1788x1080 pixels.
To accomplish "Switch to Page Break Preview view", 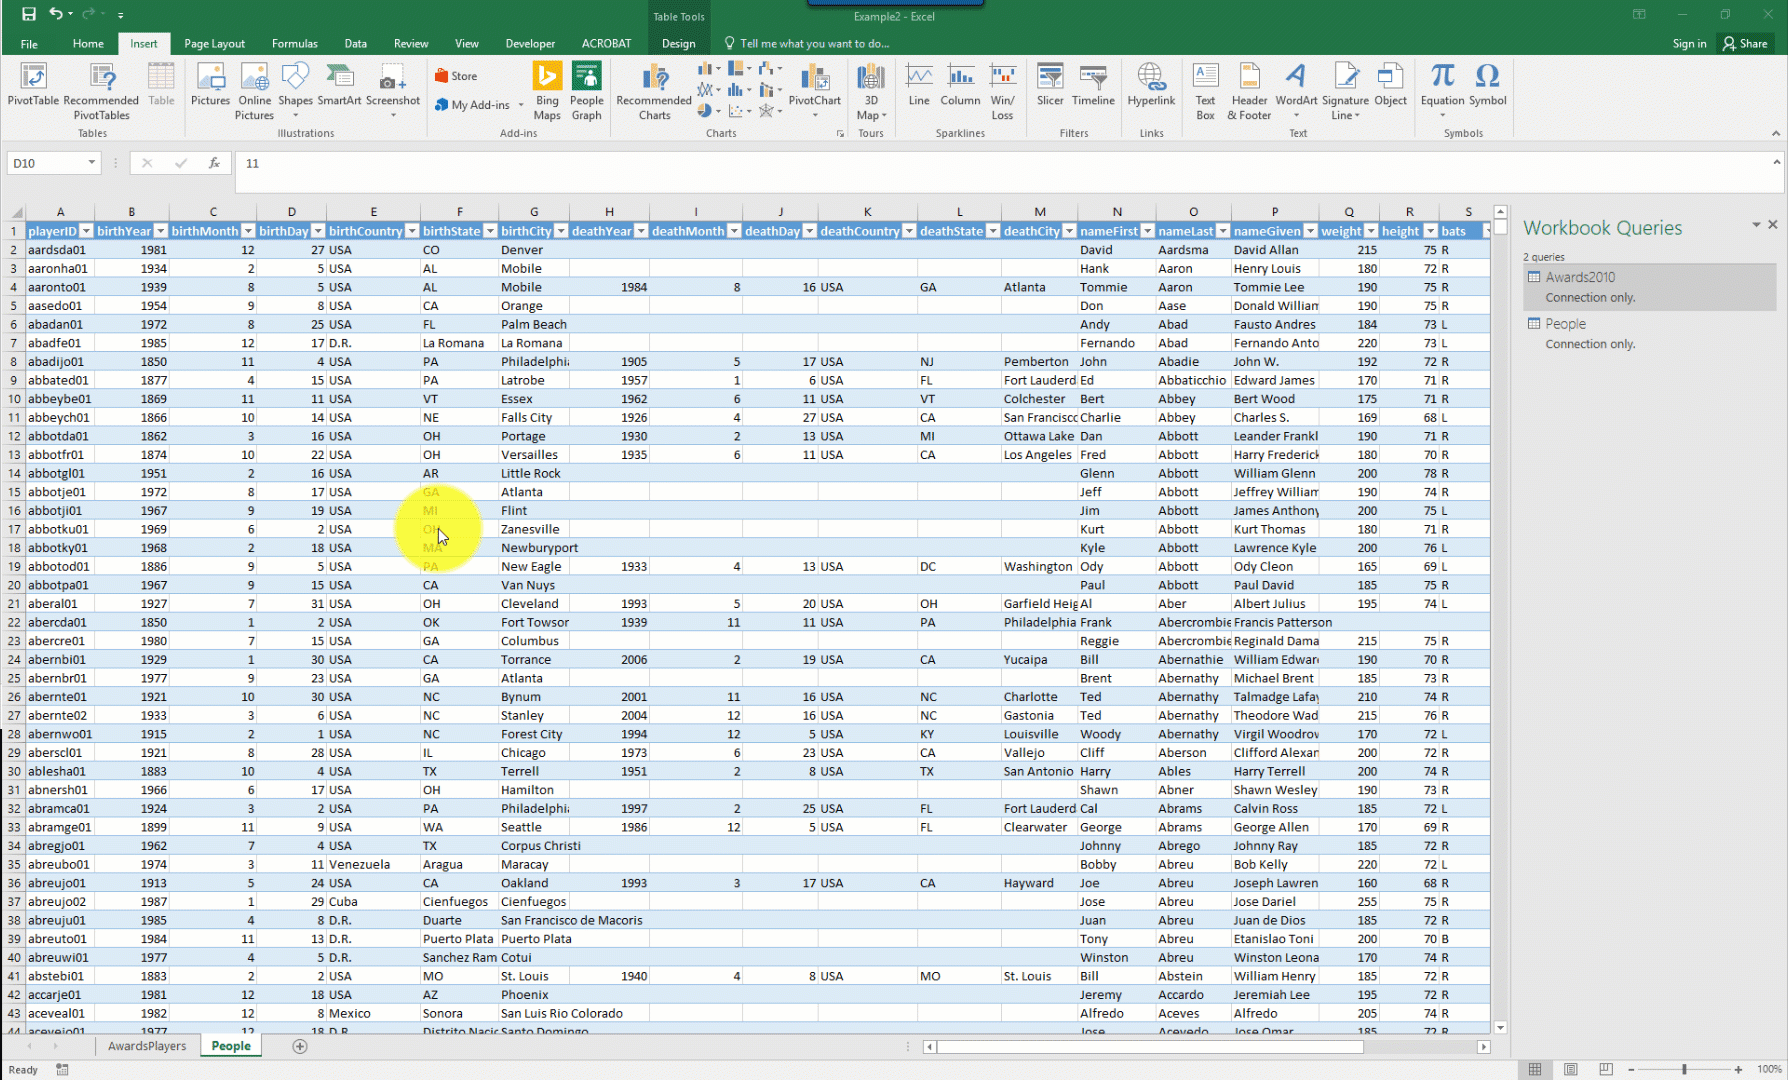I will [1605, 1069].
